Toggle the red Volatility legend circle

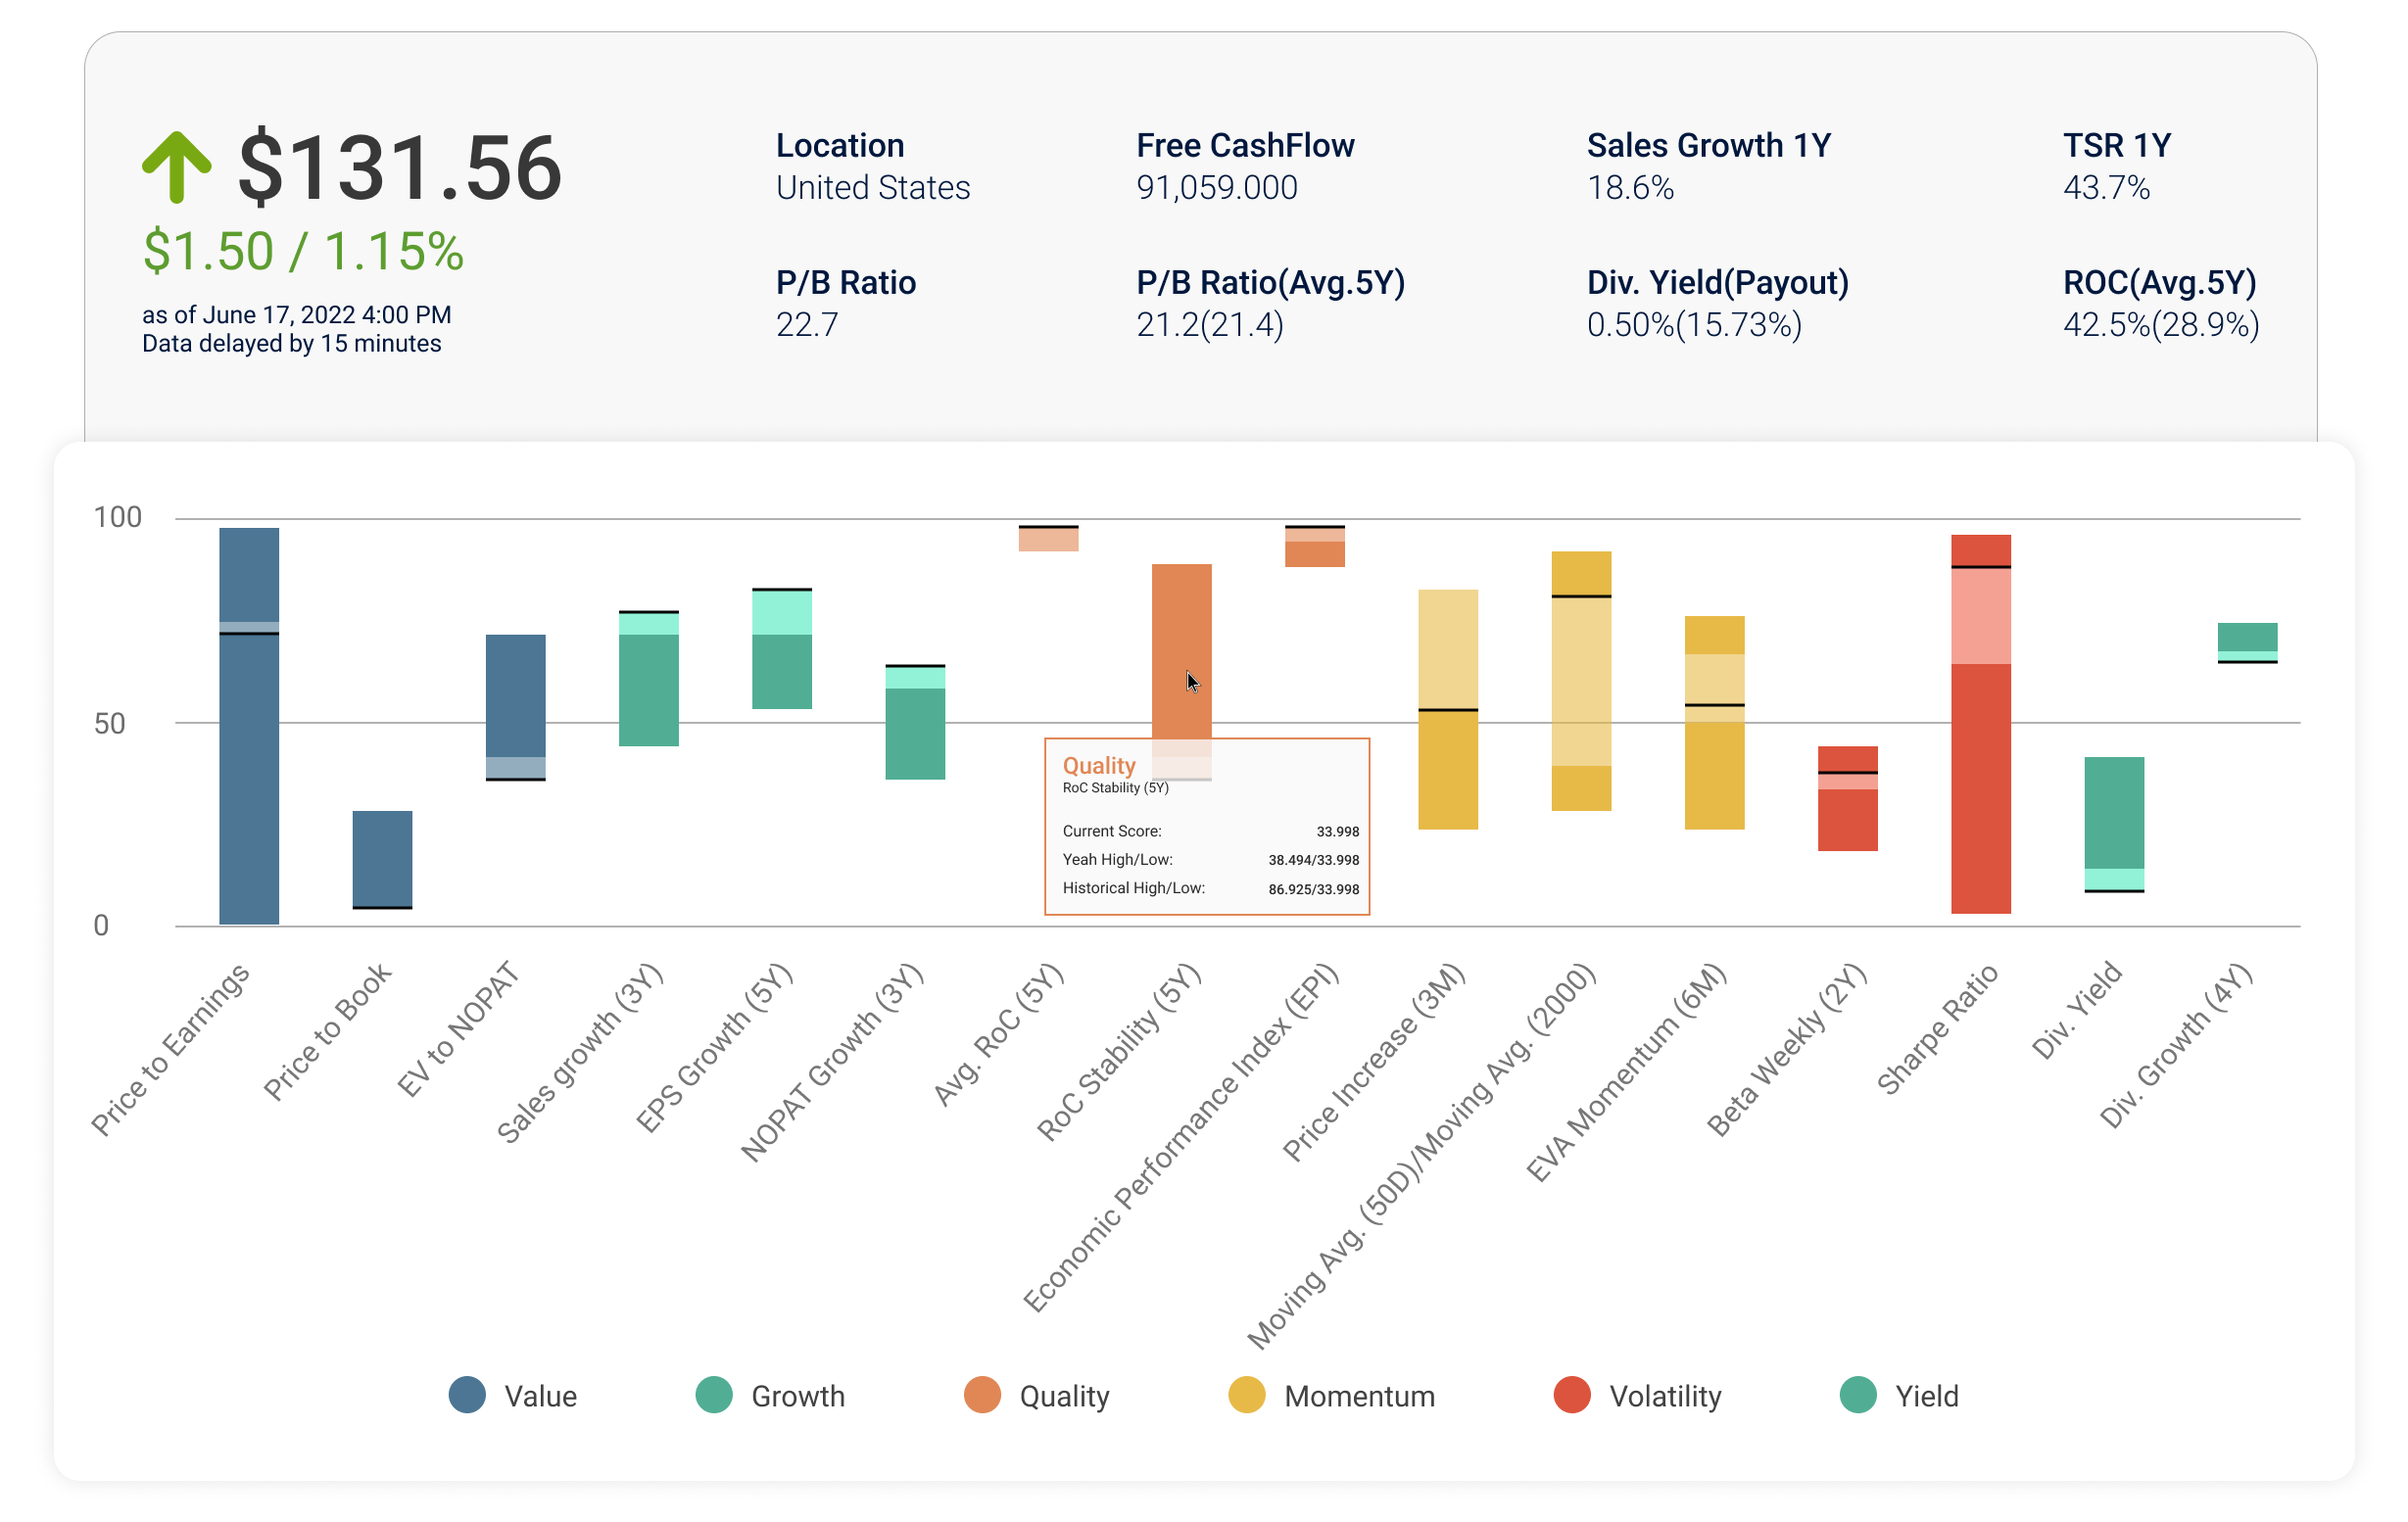1572,1394
